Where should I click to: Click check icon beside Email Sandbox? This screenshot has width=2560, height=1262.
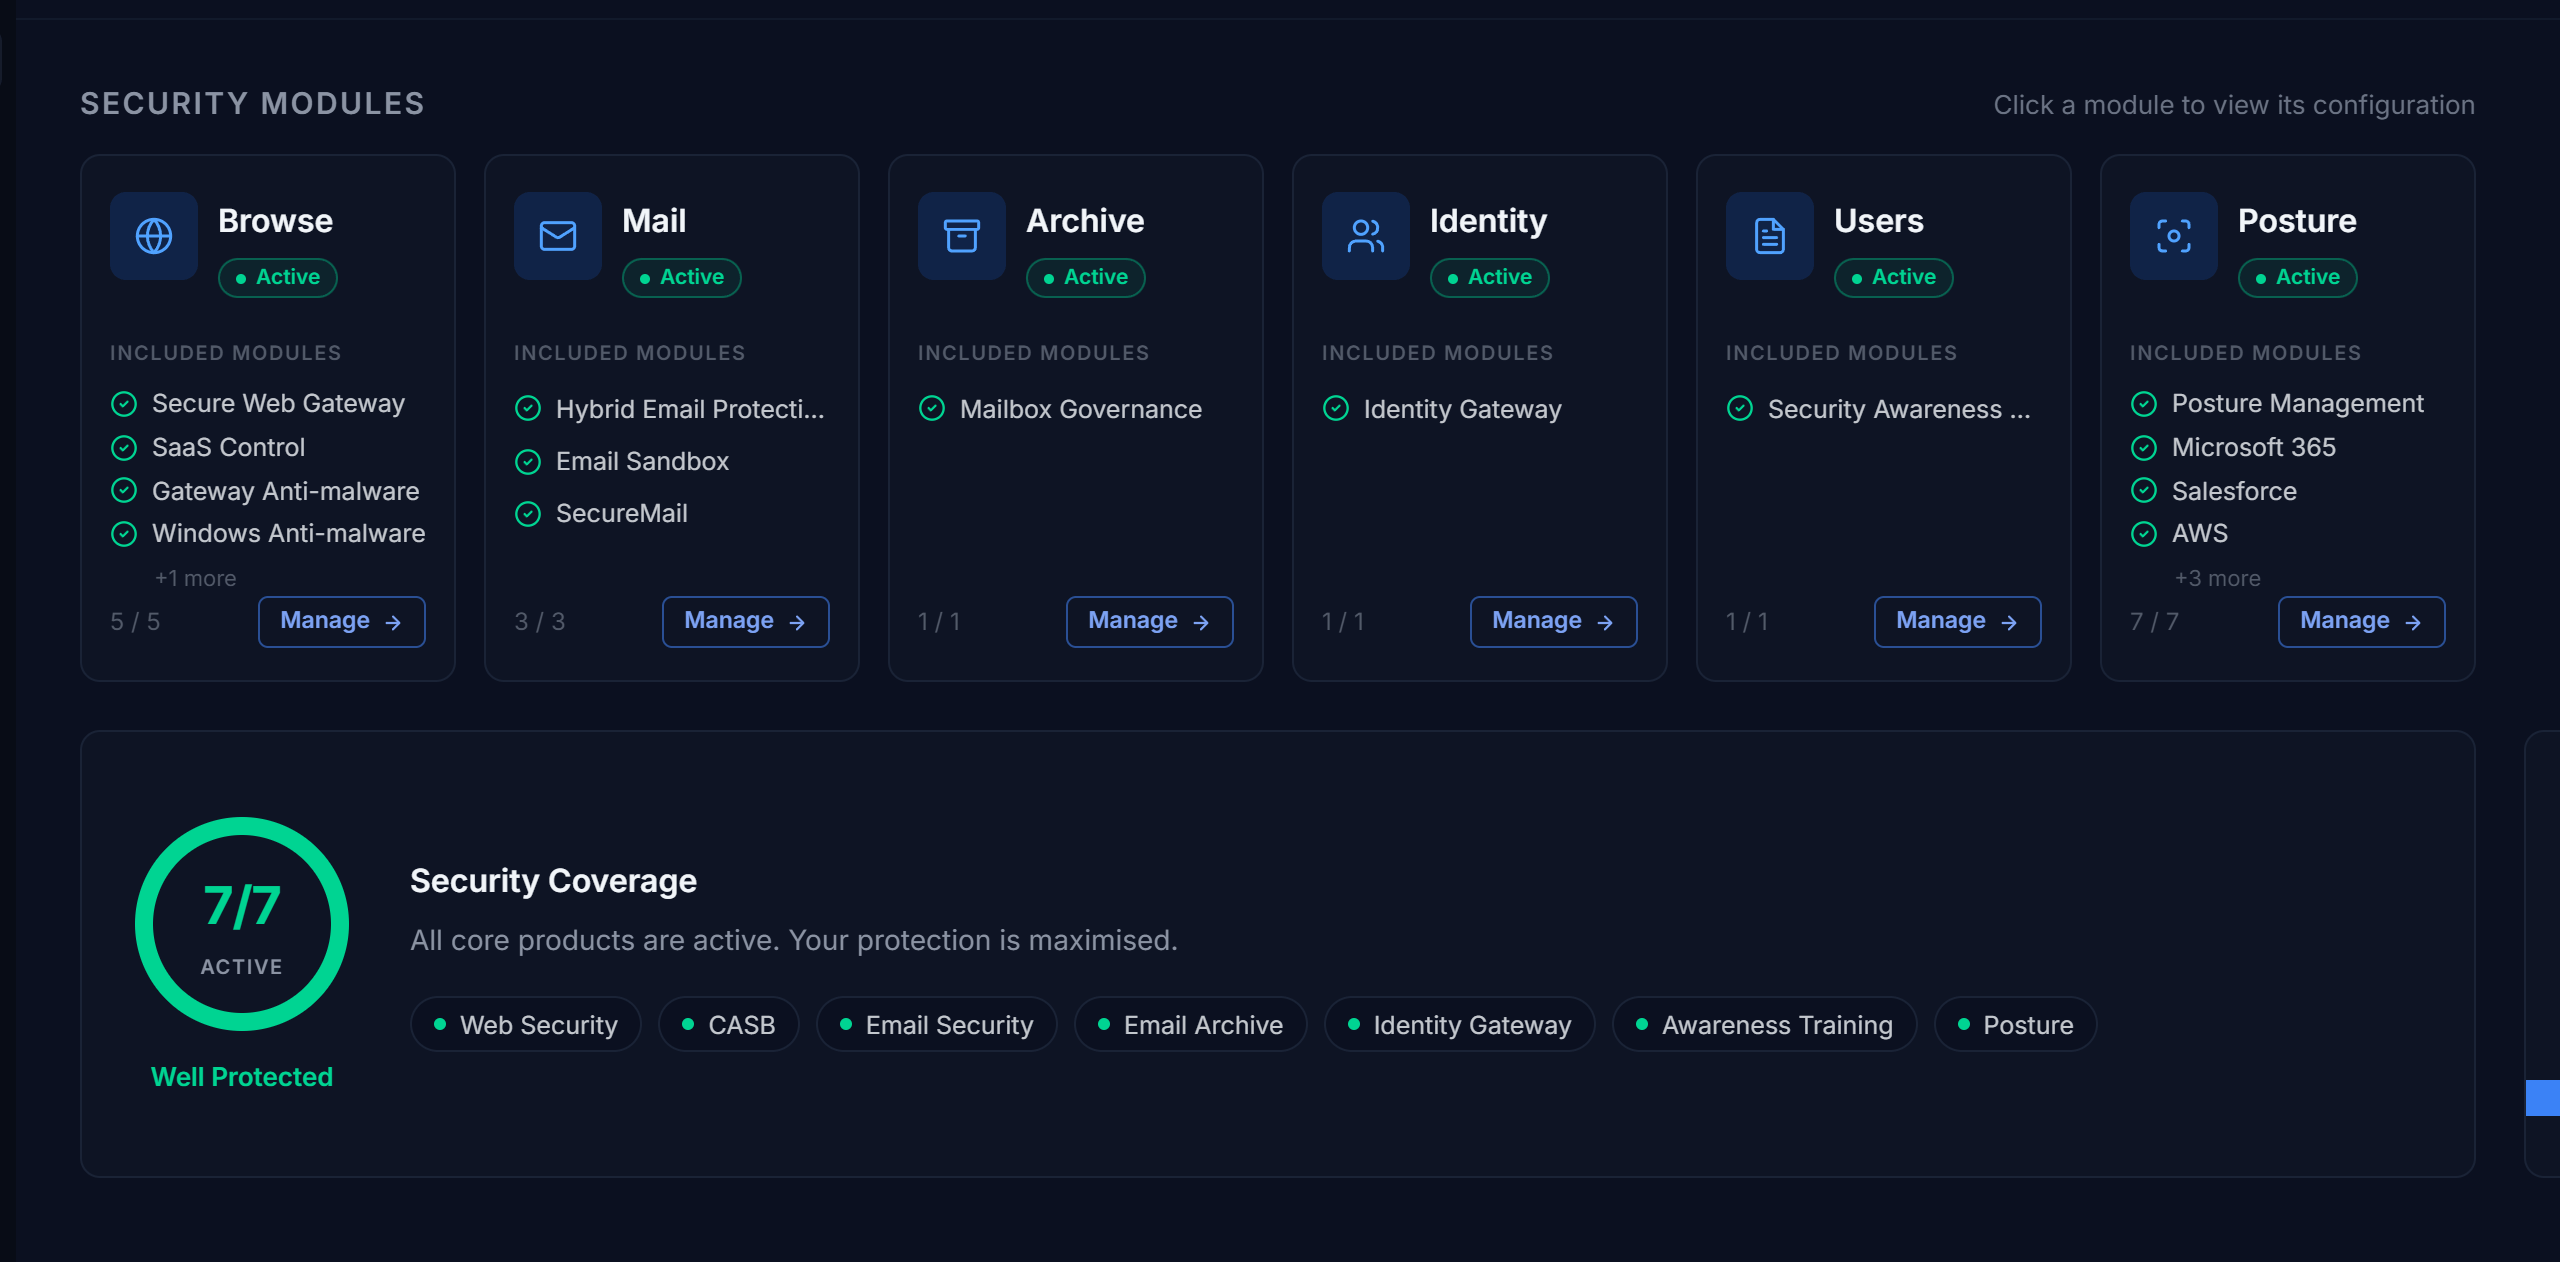[528, 462]
